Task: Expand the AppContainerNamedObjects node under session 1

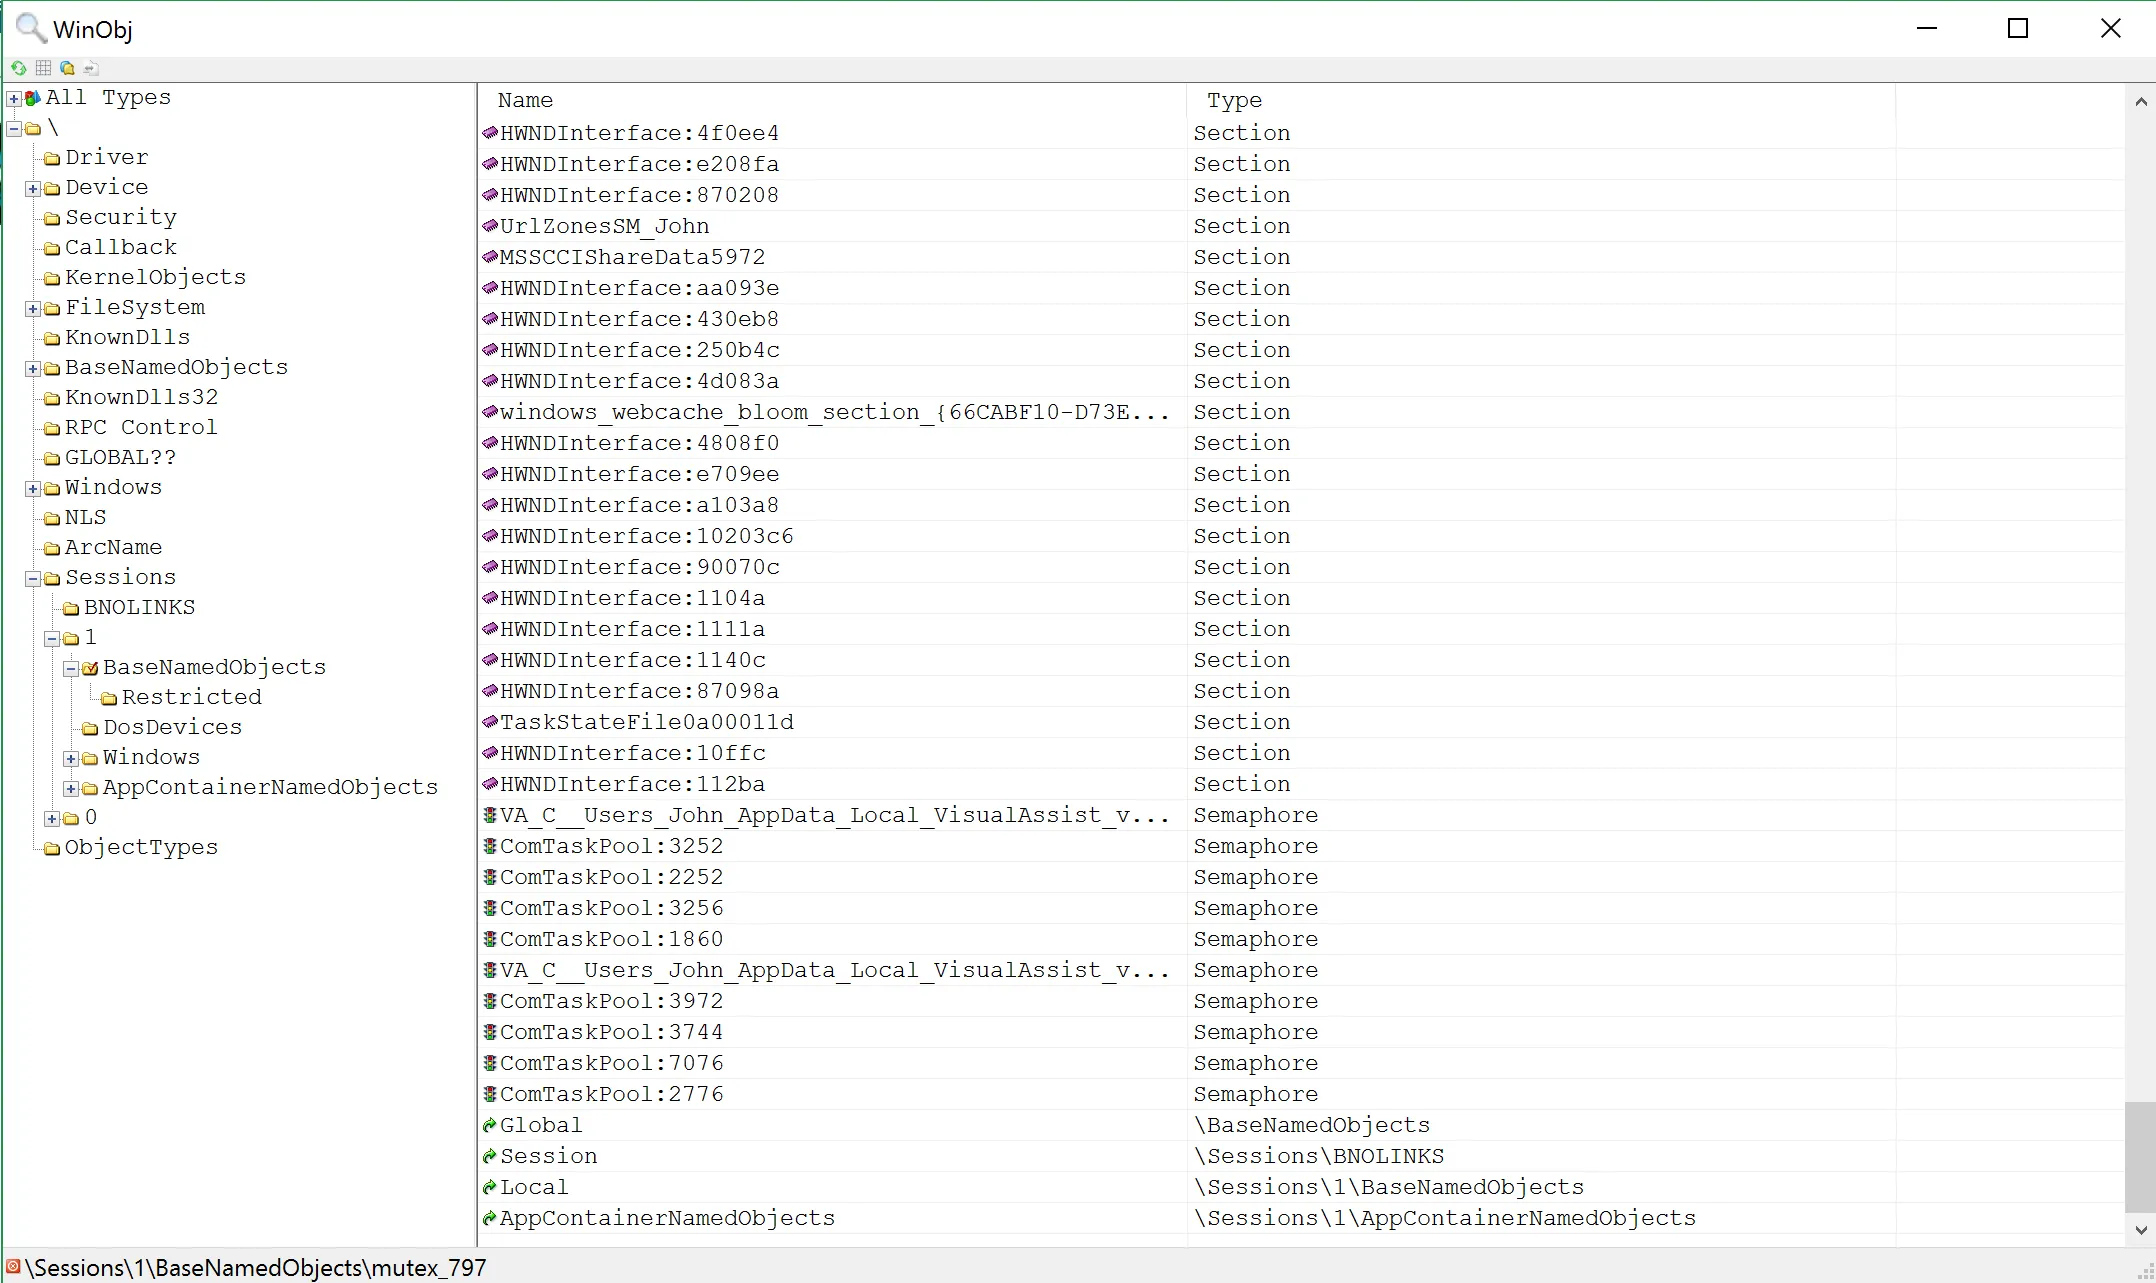Action: (x=71, y=789)
